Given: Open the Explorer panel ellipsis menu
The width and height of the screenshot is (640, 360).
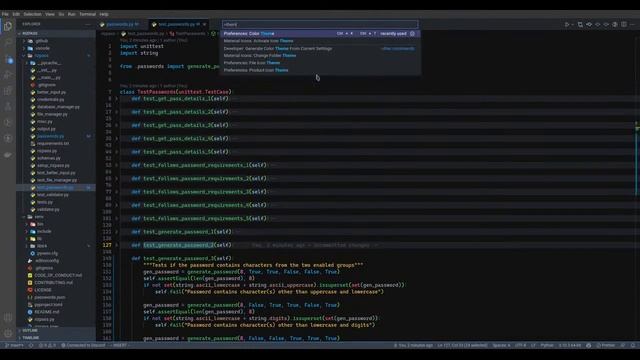Looking at the screenshot, I should 88,24.
